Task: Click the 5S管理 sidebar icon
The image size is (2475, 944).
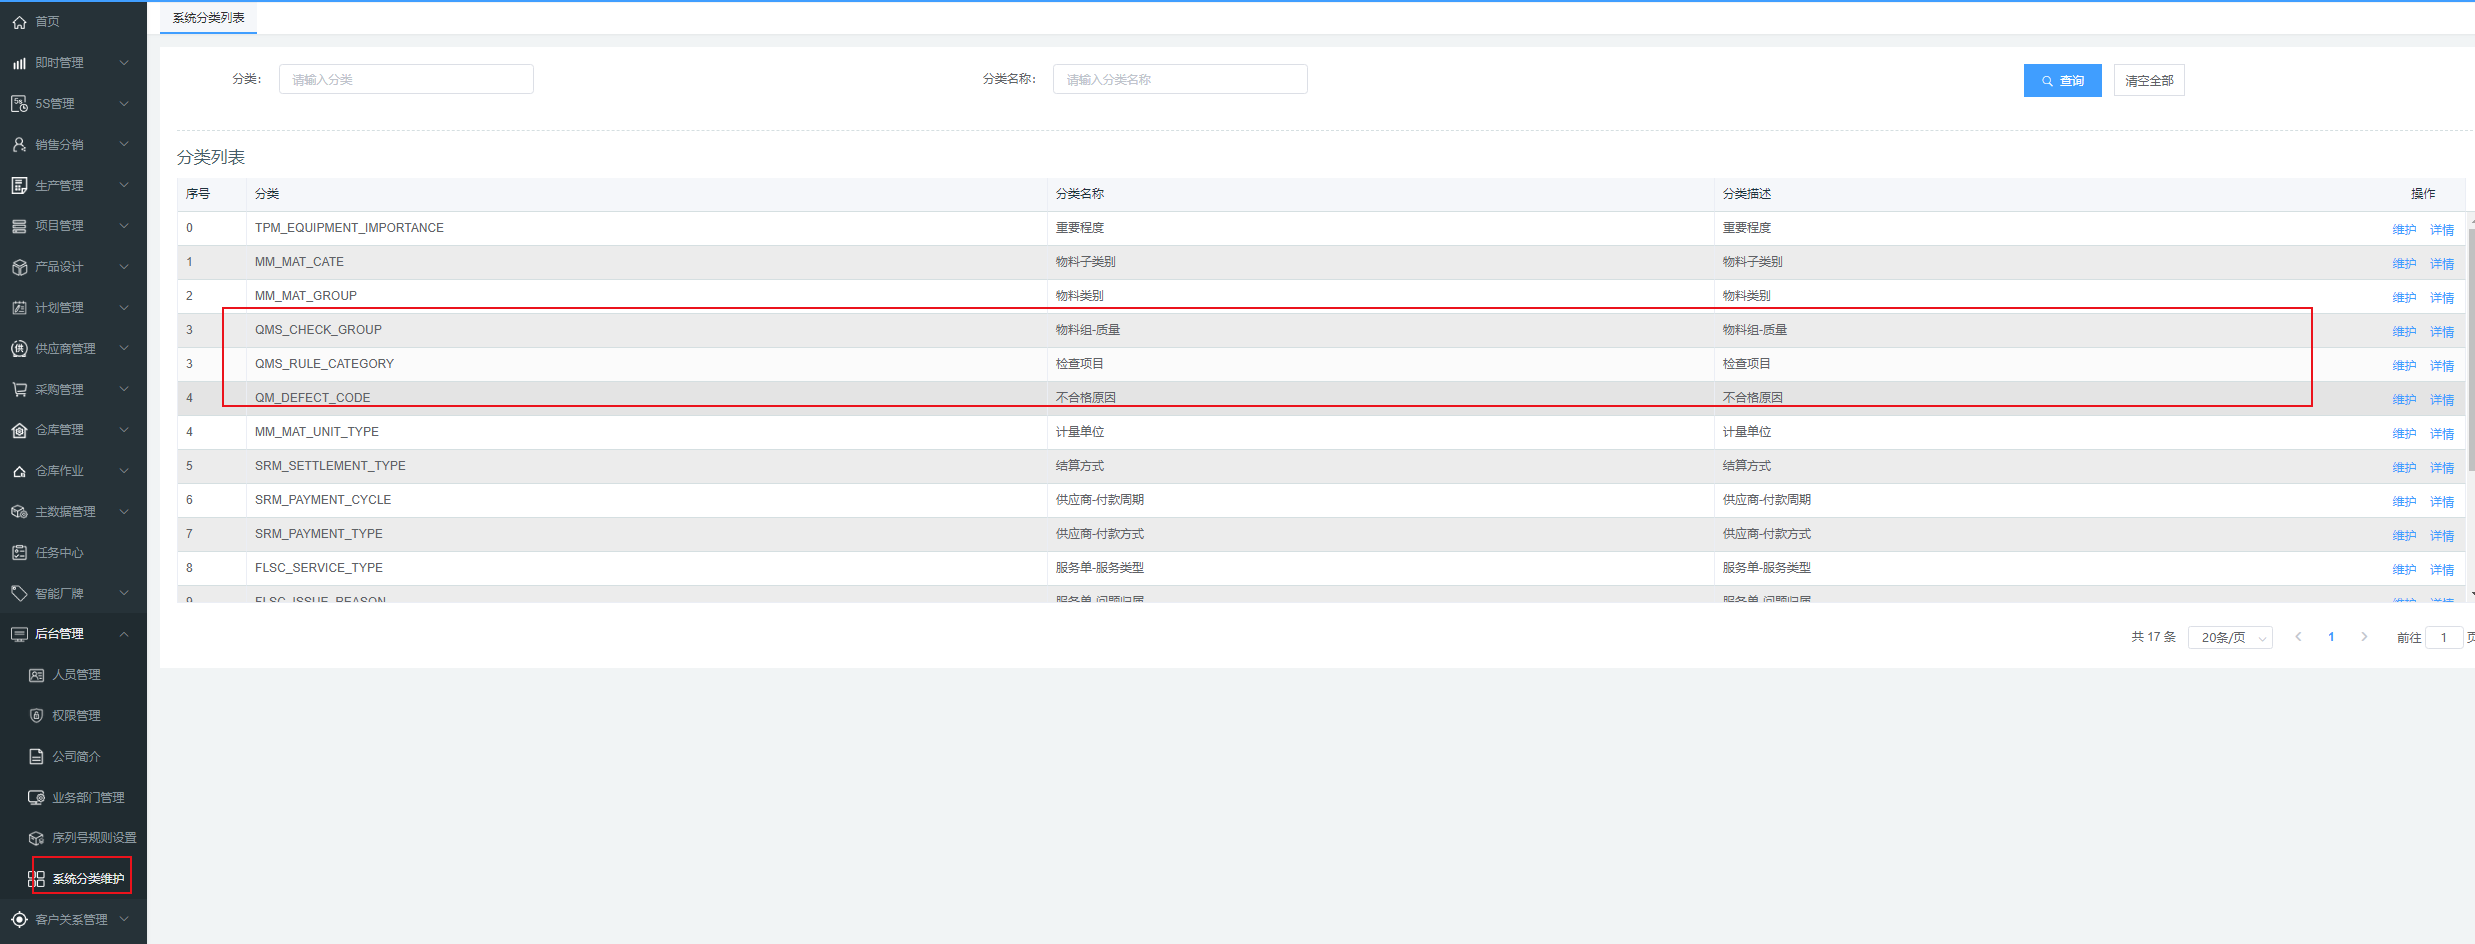Action: (19, 104)
